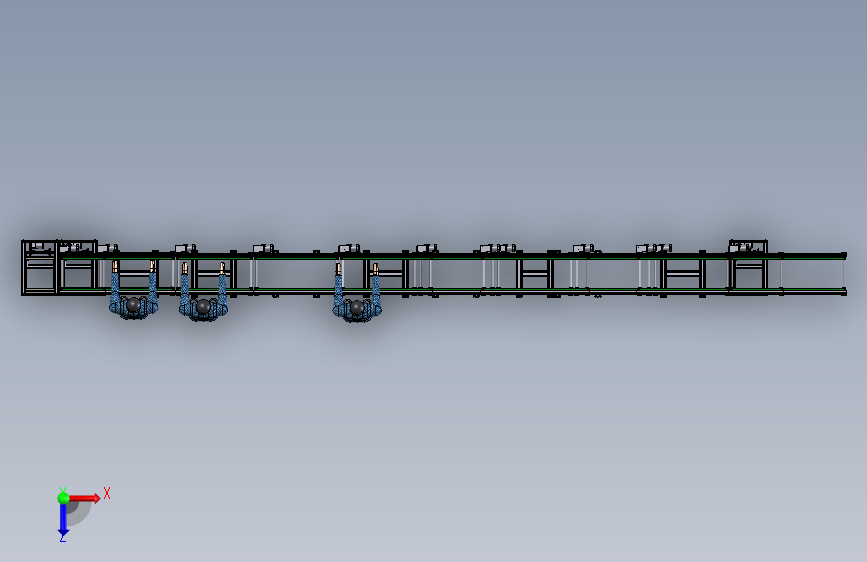Image resolution: width=867 pixels, height=562 pixels.
Task: Select the frame cabinet at the conveyor's left end
Action: point(40,267)
